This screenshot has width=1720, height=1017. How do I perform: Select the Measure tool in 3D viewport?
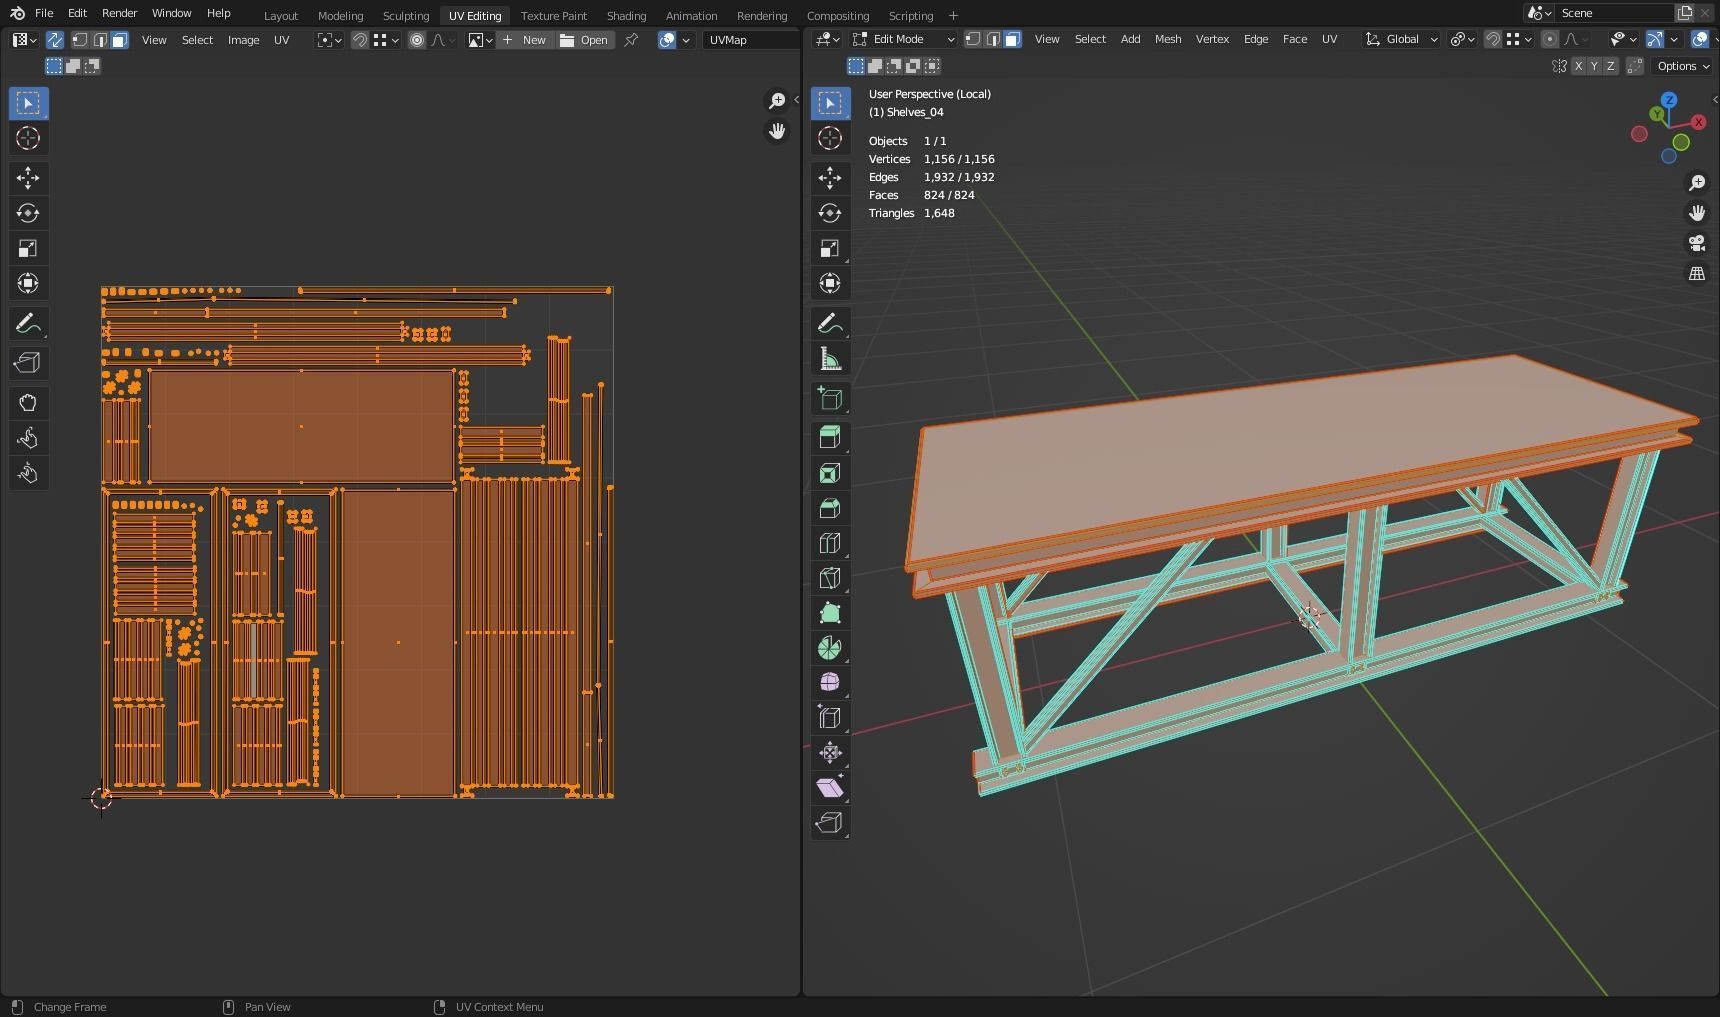(830, 359)
